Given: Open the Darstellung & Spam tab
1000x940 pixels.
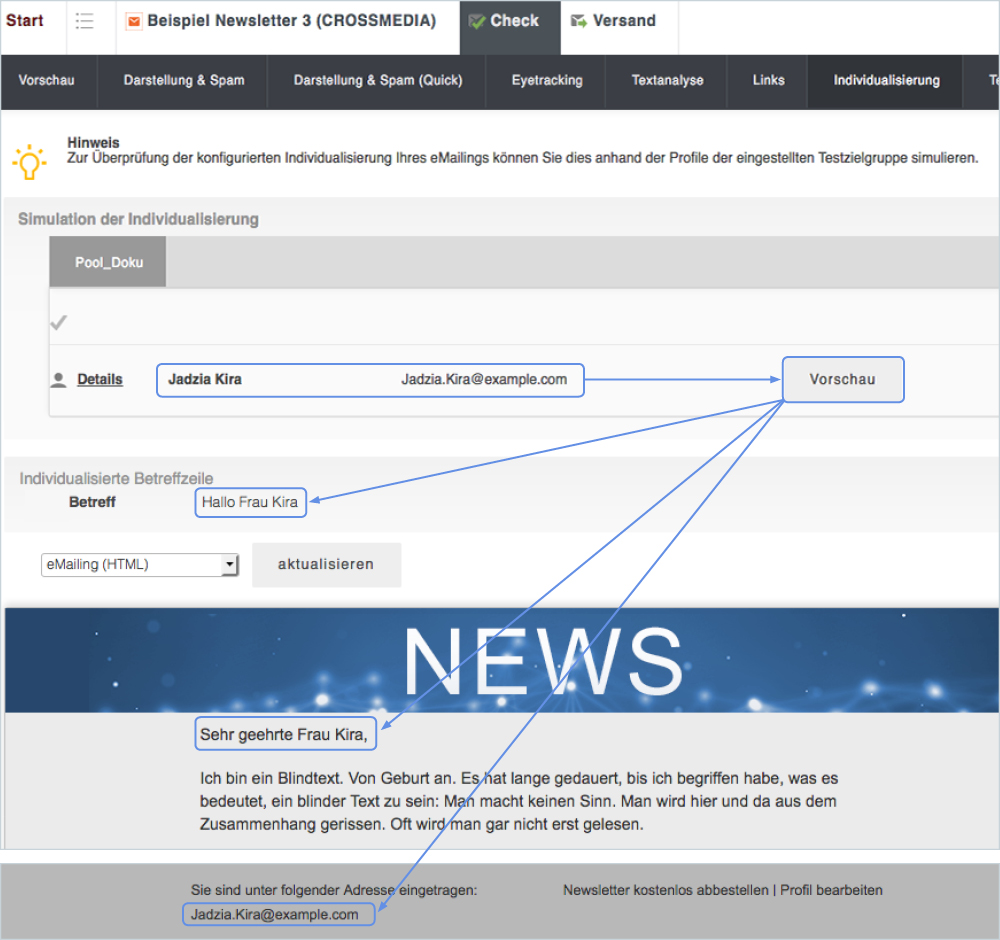Looking at the screenshot, I should 184,81.
